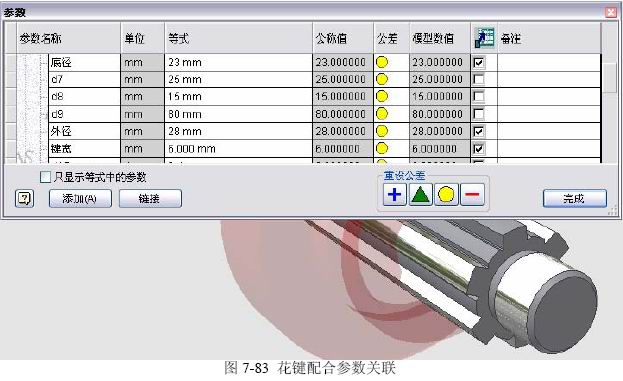623x381 pixels.
Task: Click the 链接 button
Action: [150, 198]
